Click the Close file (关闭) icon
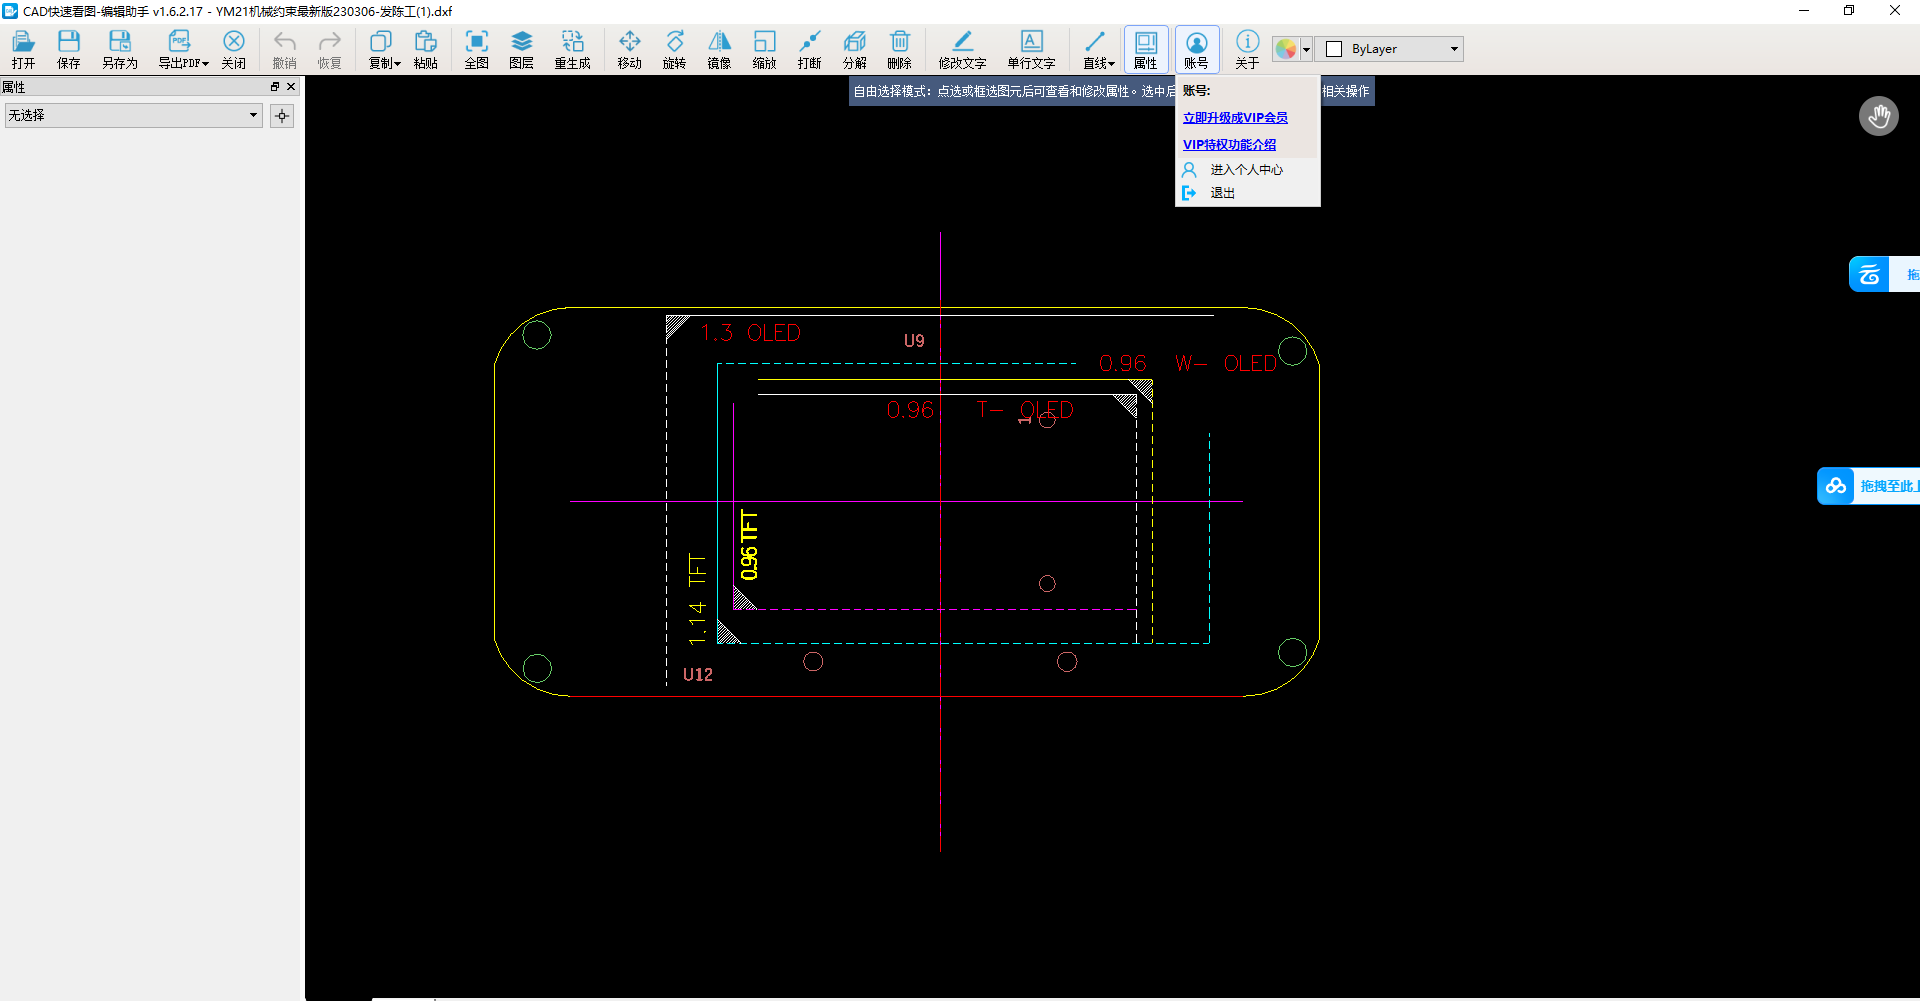Viewport: 1920px width, 1001px height. click(233, 48)
